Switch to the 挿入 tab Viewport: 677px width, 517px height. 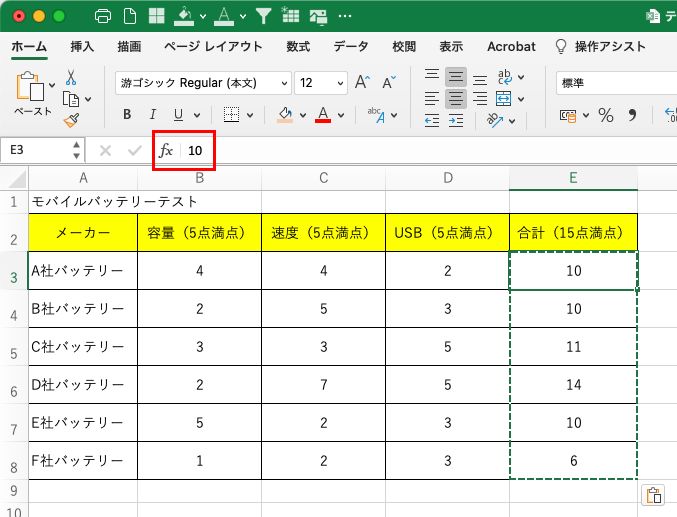(82, 47)
